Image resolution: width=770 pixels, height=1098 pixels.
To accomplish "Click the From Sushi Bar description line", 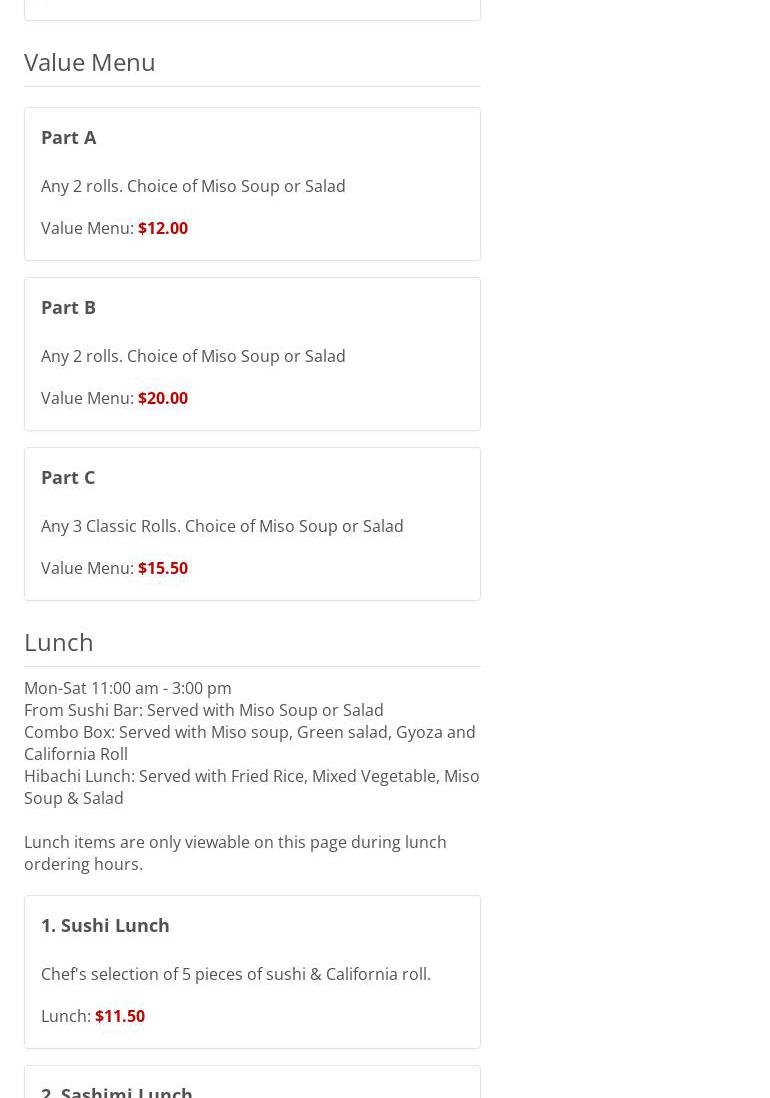I will click(204, 710).
